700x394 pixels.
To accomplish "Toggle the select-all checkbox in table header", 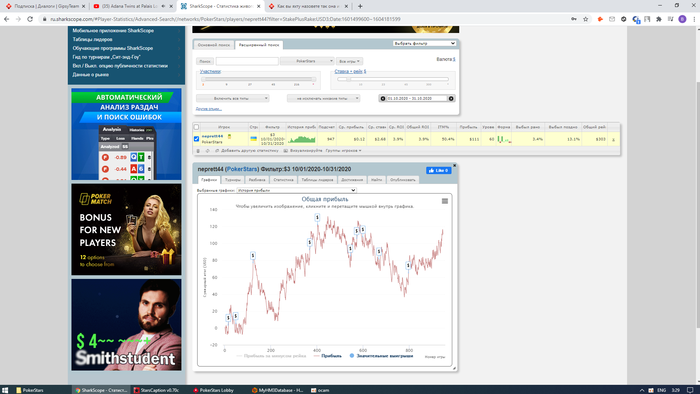I will (x=196, y=127).
